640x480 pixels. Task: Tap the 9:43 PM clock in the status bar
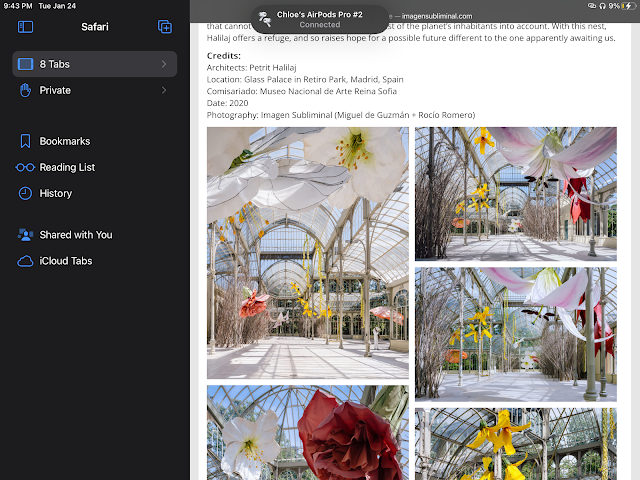click(x=18, y=6)
